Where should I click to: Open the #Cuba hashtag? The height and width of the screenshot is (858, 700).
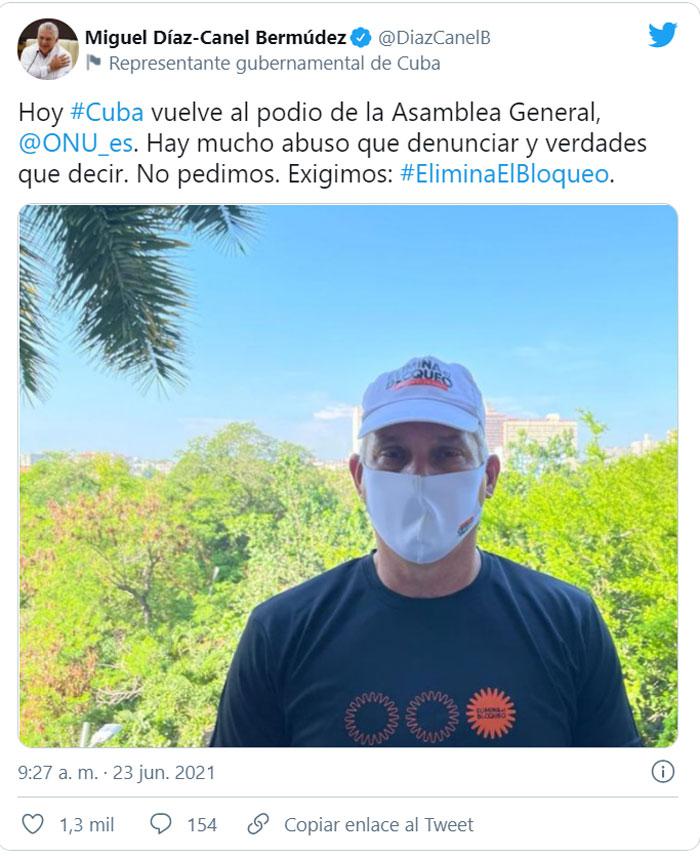(107, 112)
